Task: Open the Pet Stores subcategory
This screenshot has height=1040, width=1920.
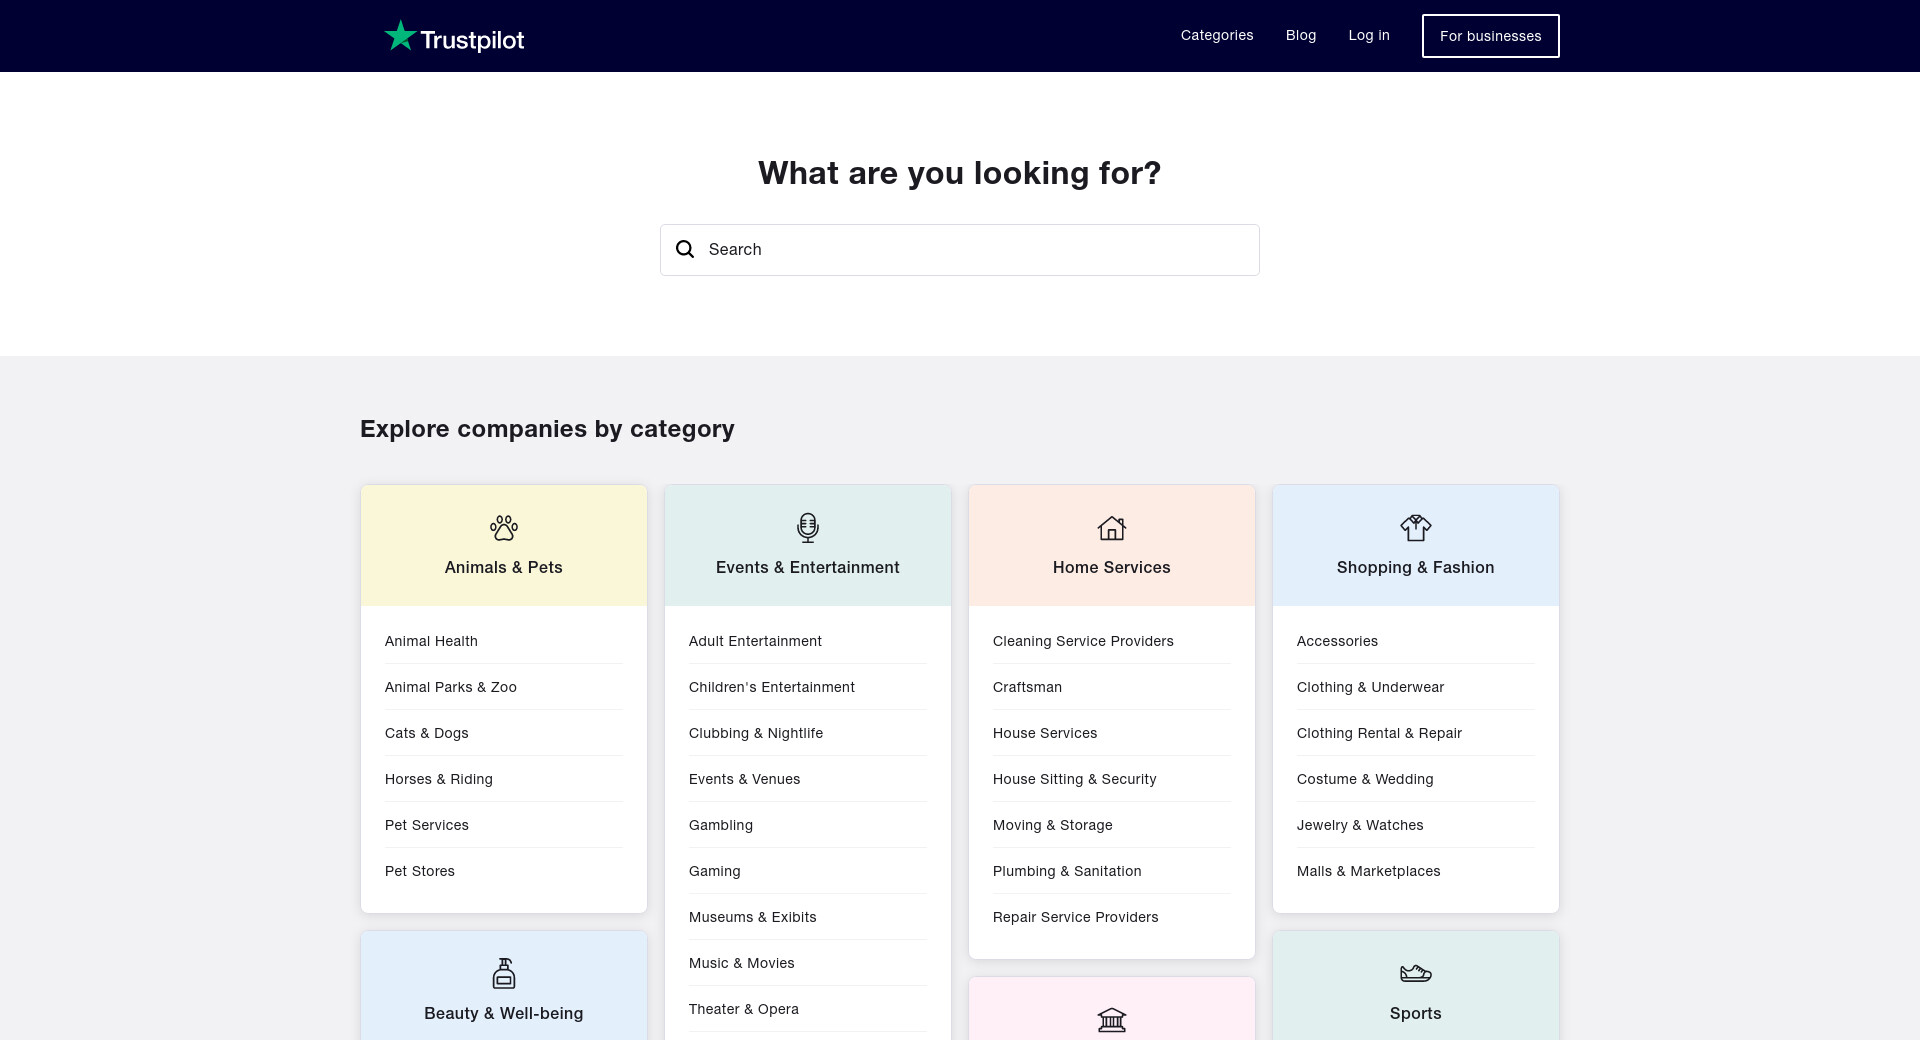Action: click(x=420, y=871)
